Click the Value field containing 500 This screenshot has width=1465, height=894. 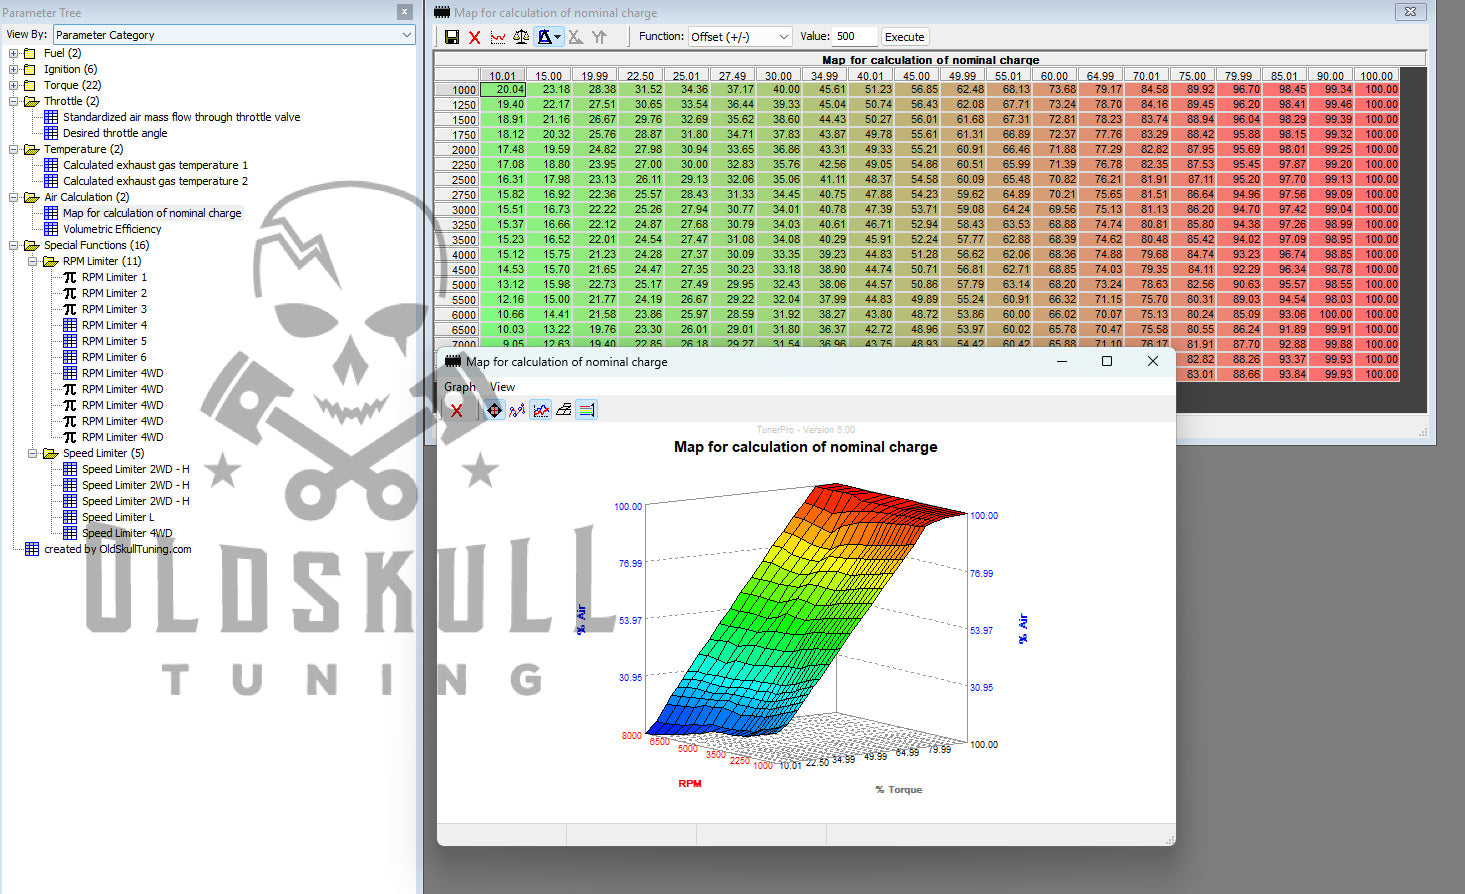click(x=855, y=37)
